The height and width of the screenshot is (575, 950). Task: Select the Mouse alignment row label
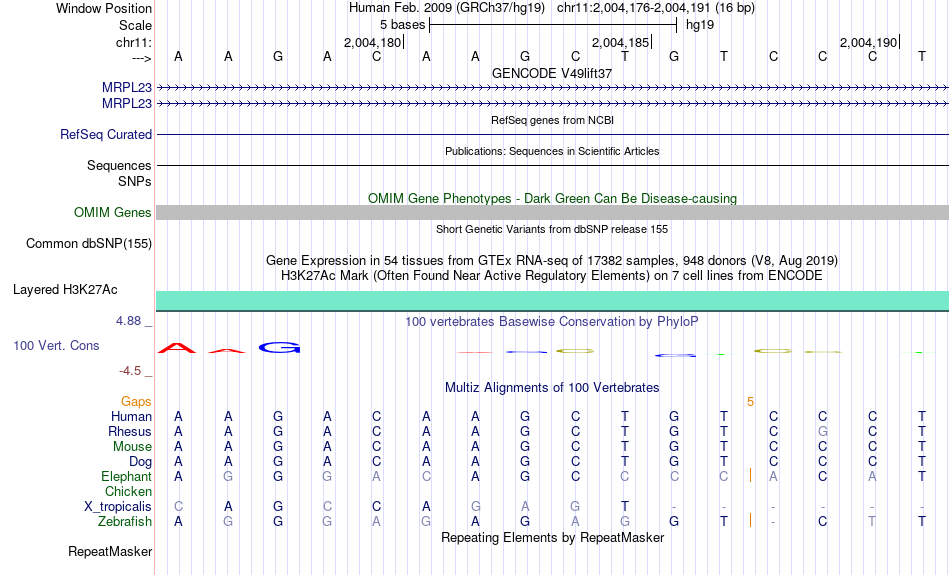click(132, 447)
